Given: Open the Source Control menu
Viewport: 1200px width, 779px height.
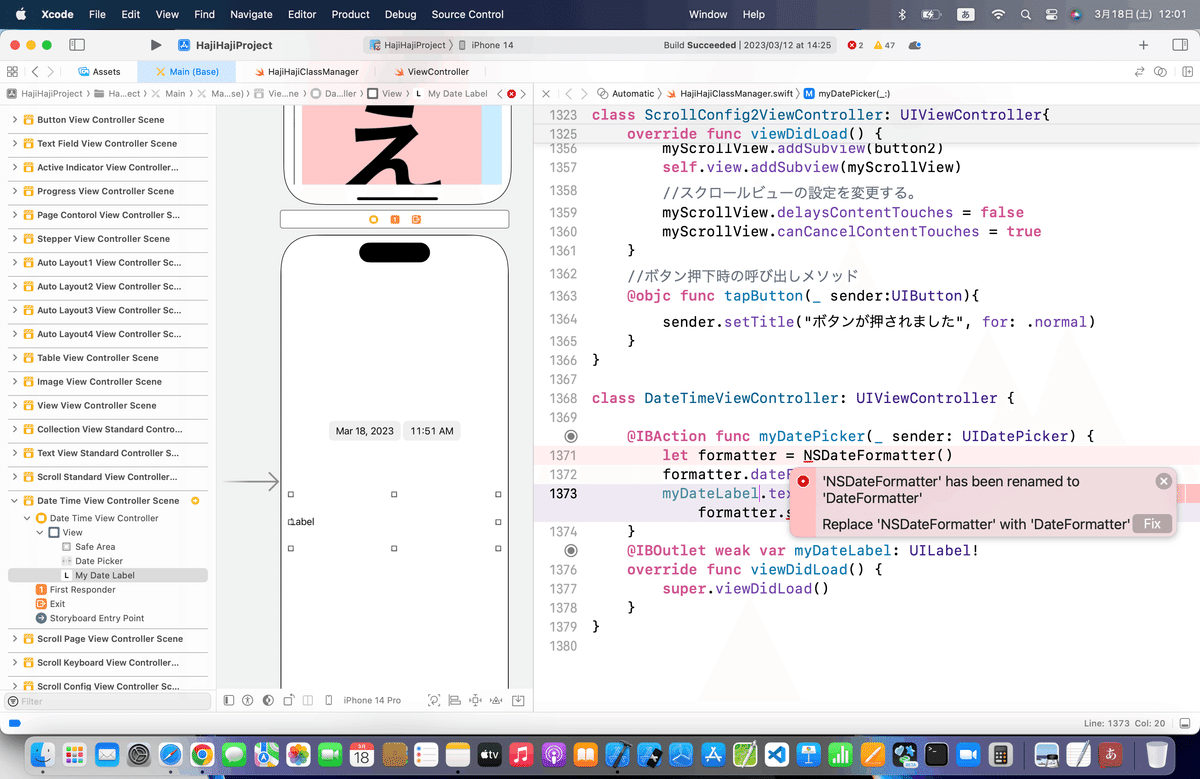Looking at the screenshot, I should (468, 14).
